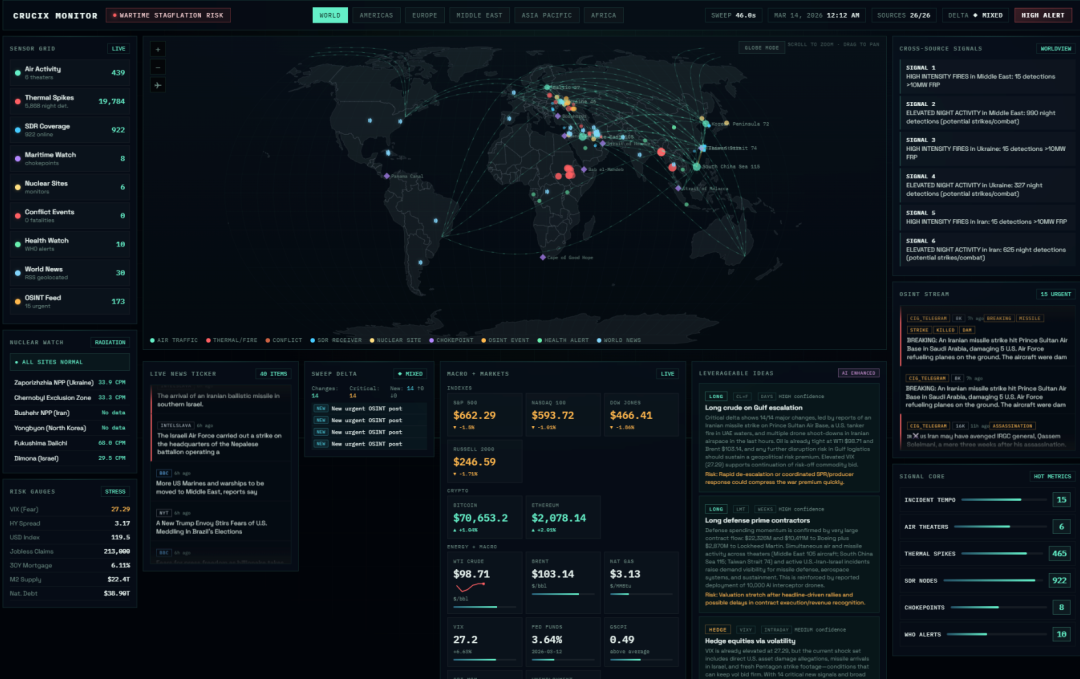Click the Chernobyl Exclusion Zone row
Image resolution: width=1080 pixels, height=679 pixels.
70,397
